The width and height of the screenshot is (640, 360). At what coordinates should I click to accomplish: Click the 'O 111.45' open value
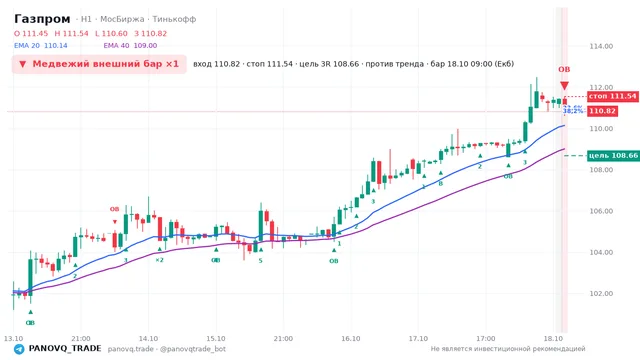[31, 33]
